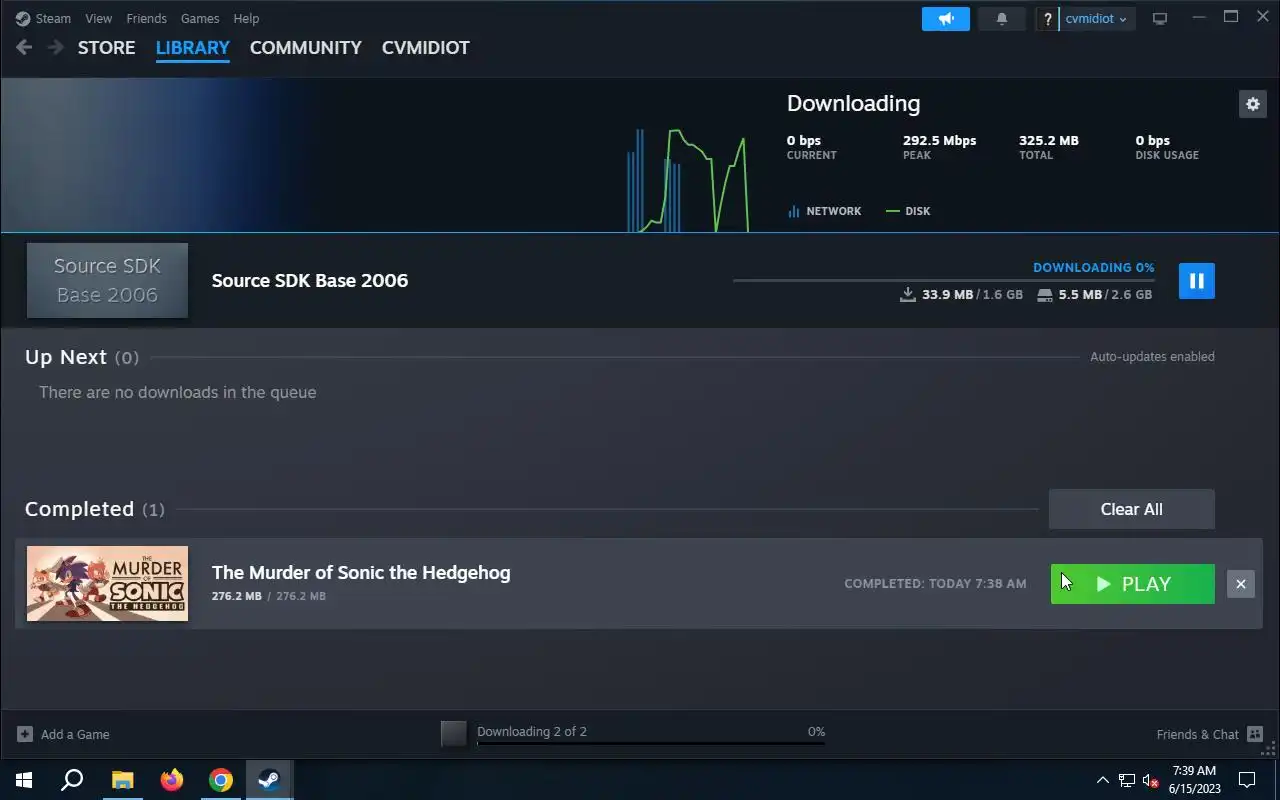Open the View menu
This screenshot has height=800, width=1280.
99,18
